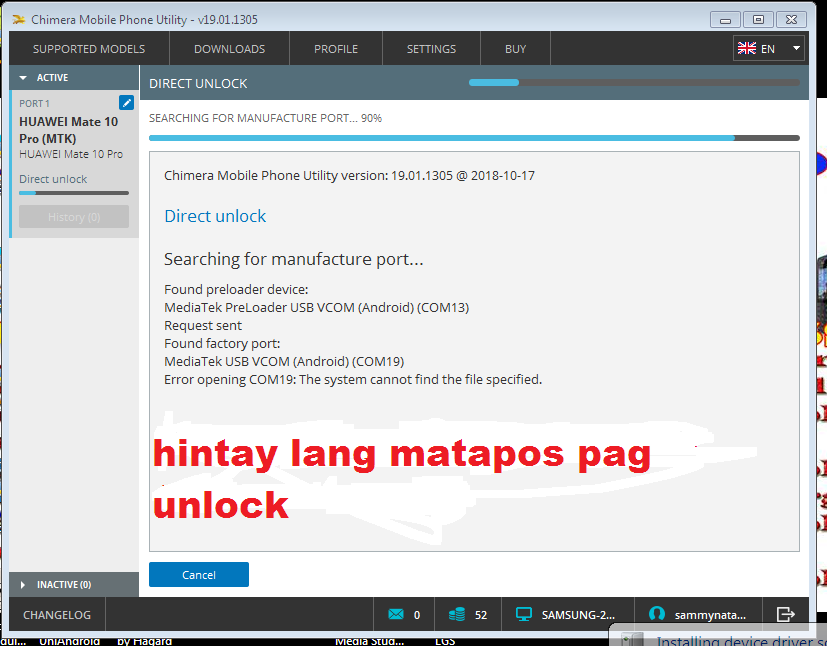
Task: Open messages envelope icon
Action: point(396,614)
